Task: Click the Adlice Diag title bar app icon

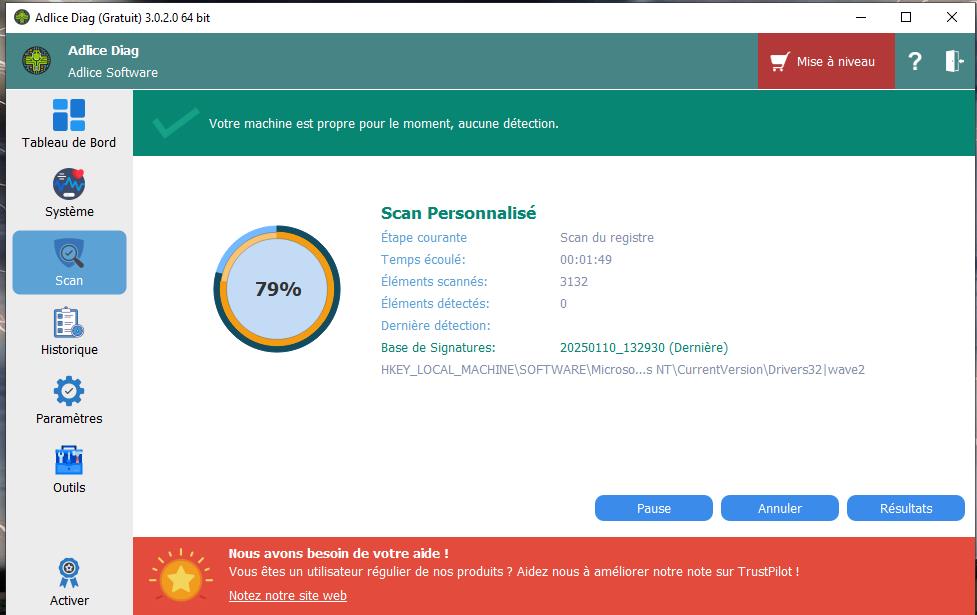Action: (x=22, y=17)
